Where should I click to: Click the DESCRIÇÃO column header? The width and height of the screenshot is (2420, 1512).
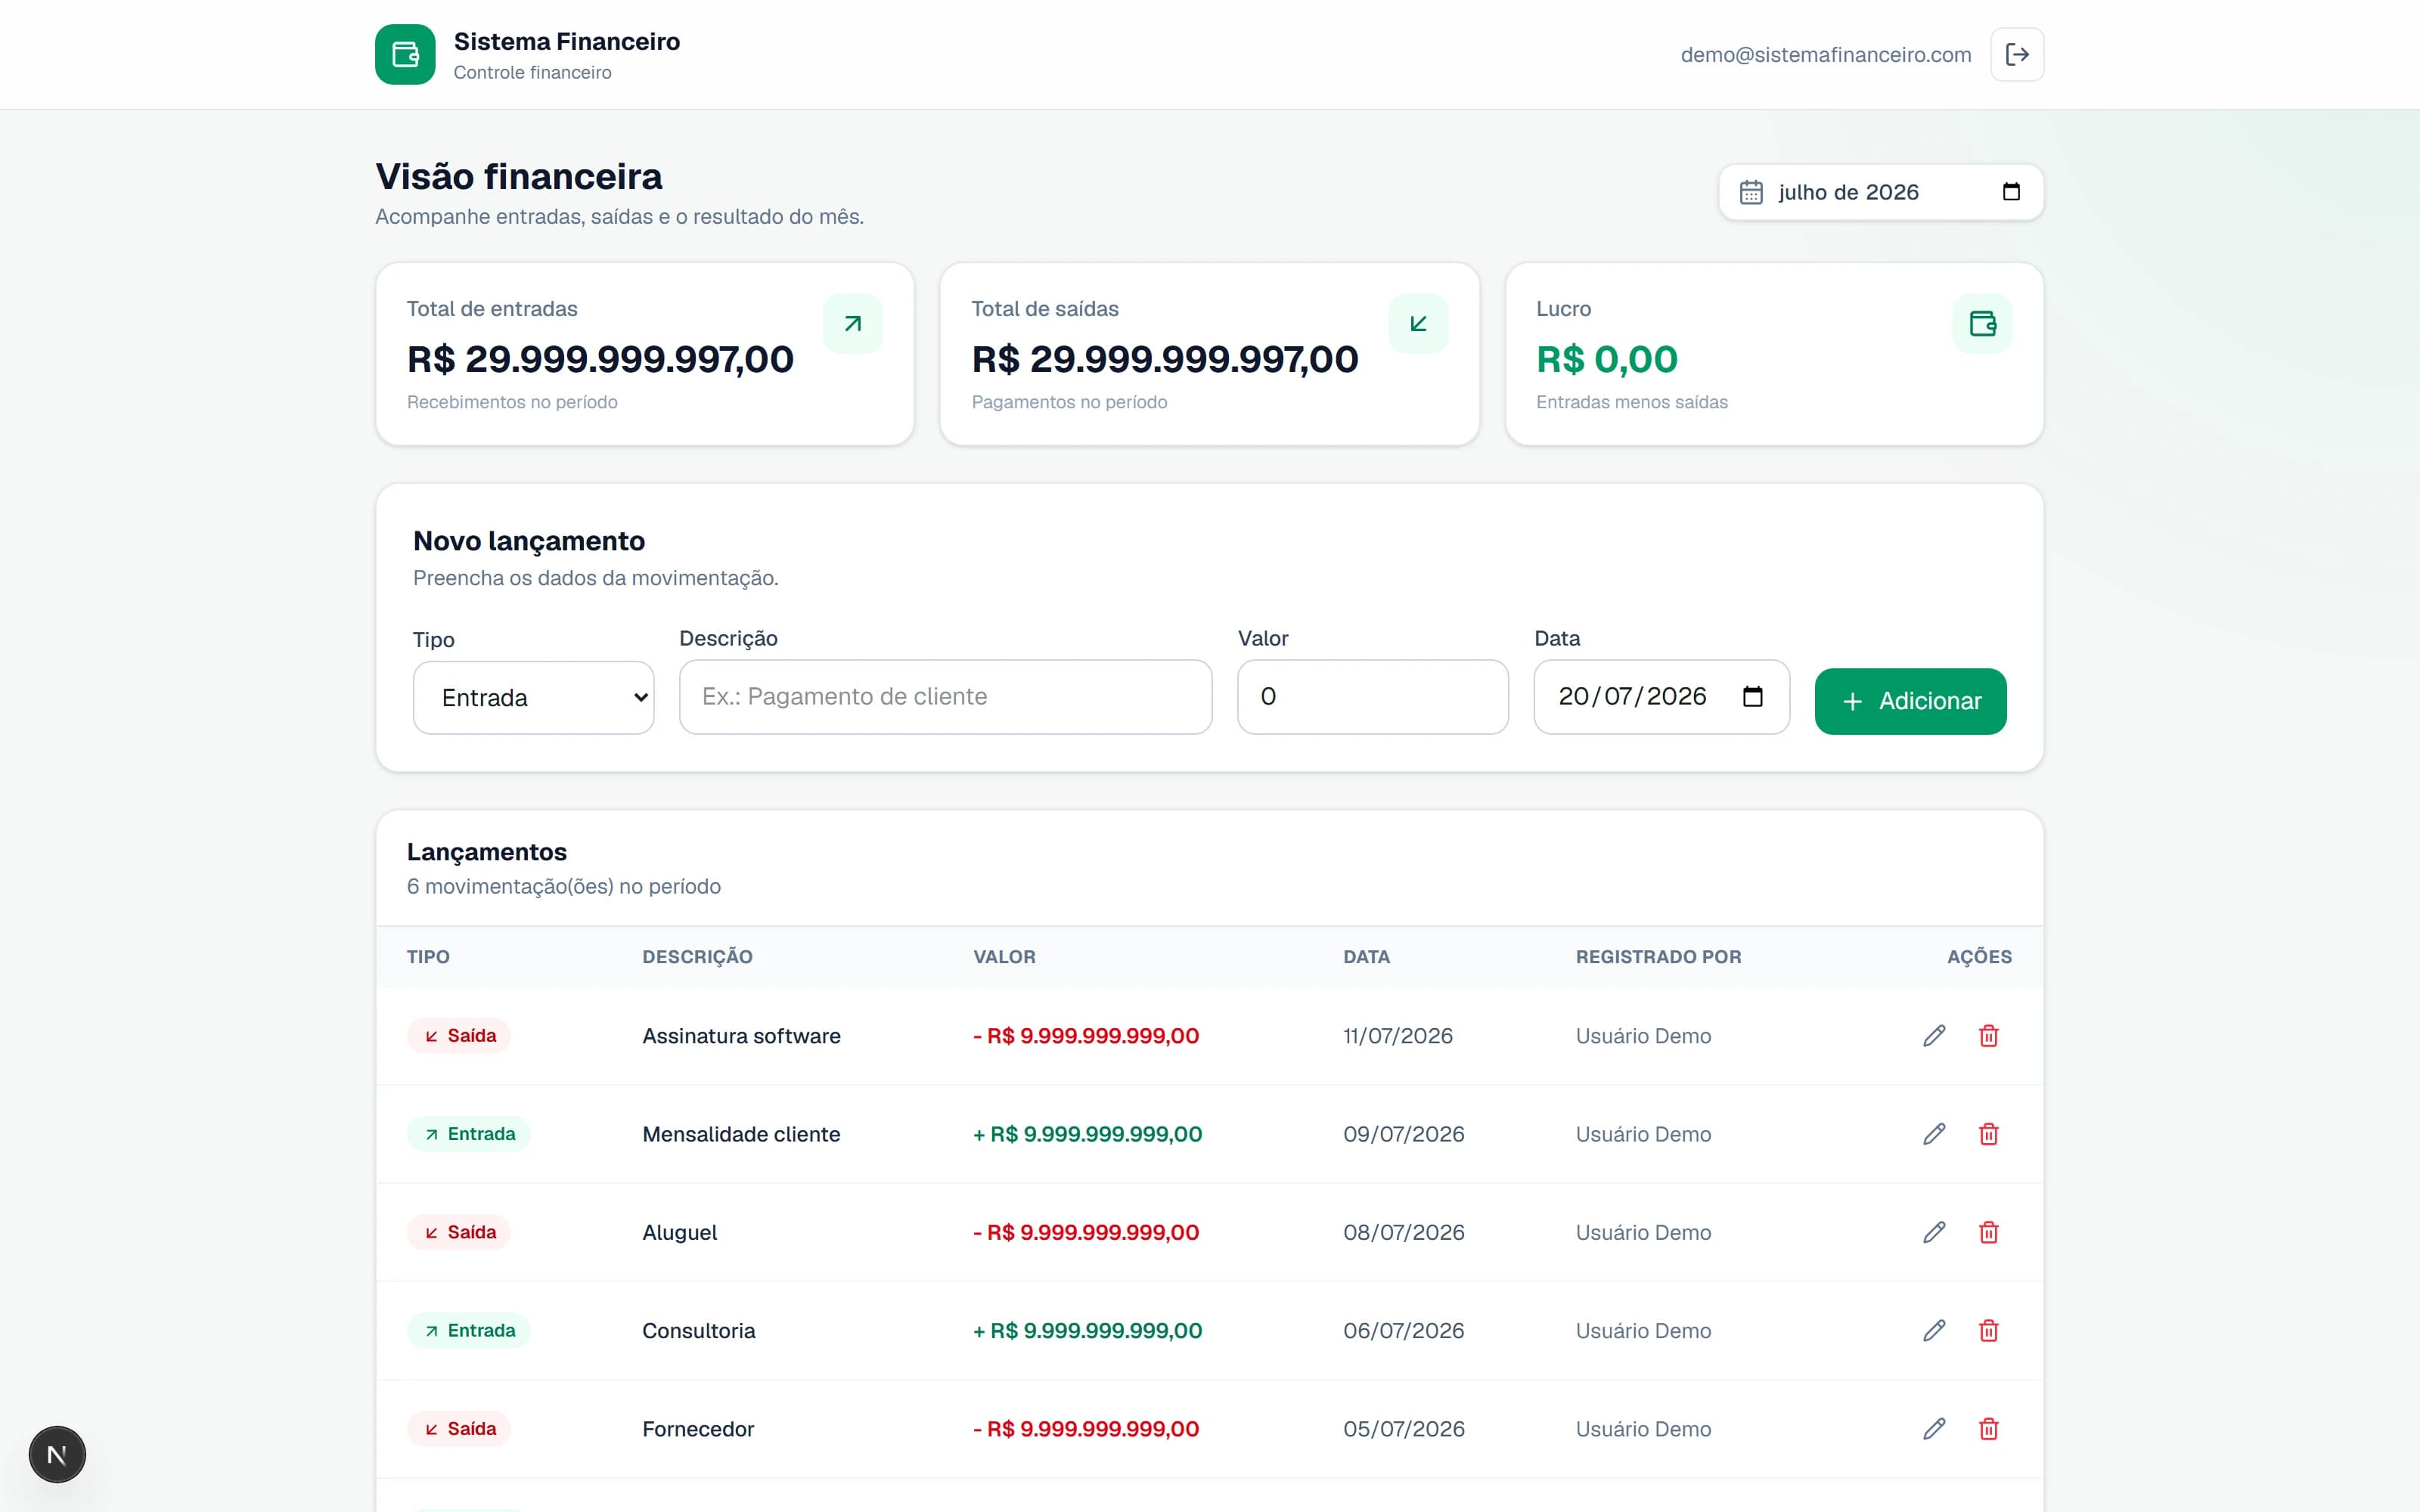(x=697, y=957)
